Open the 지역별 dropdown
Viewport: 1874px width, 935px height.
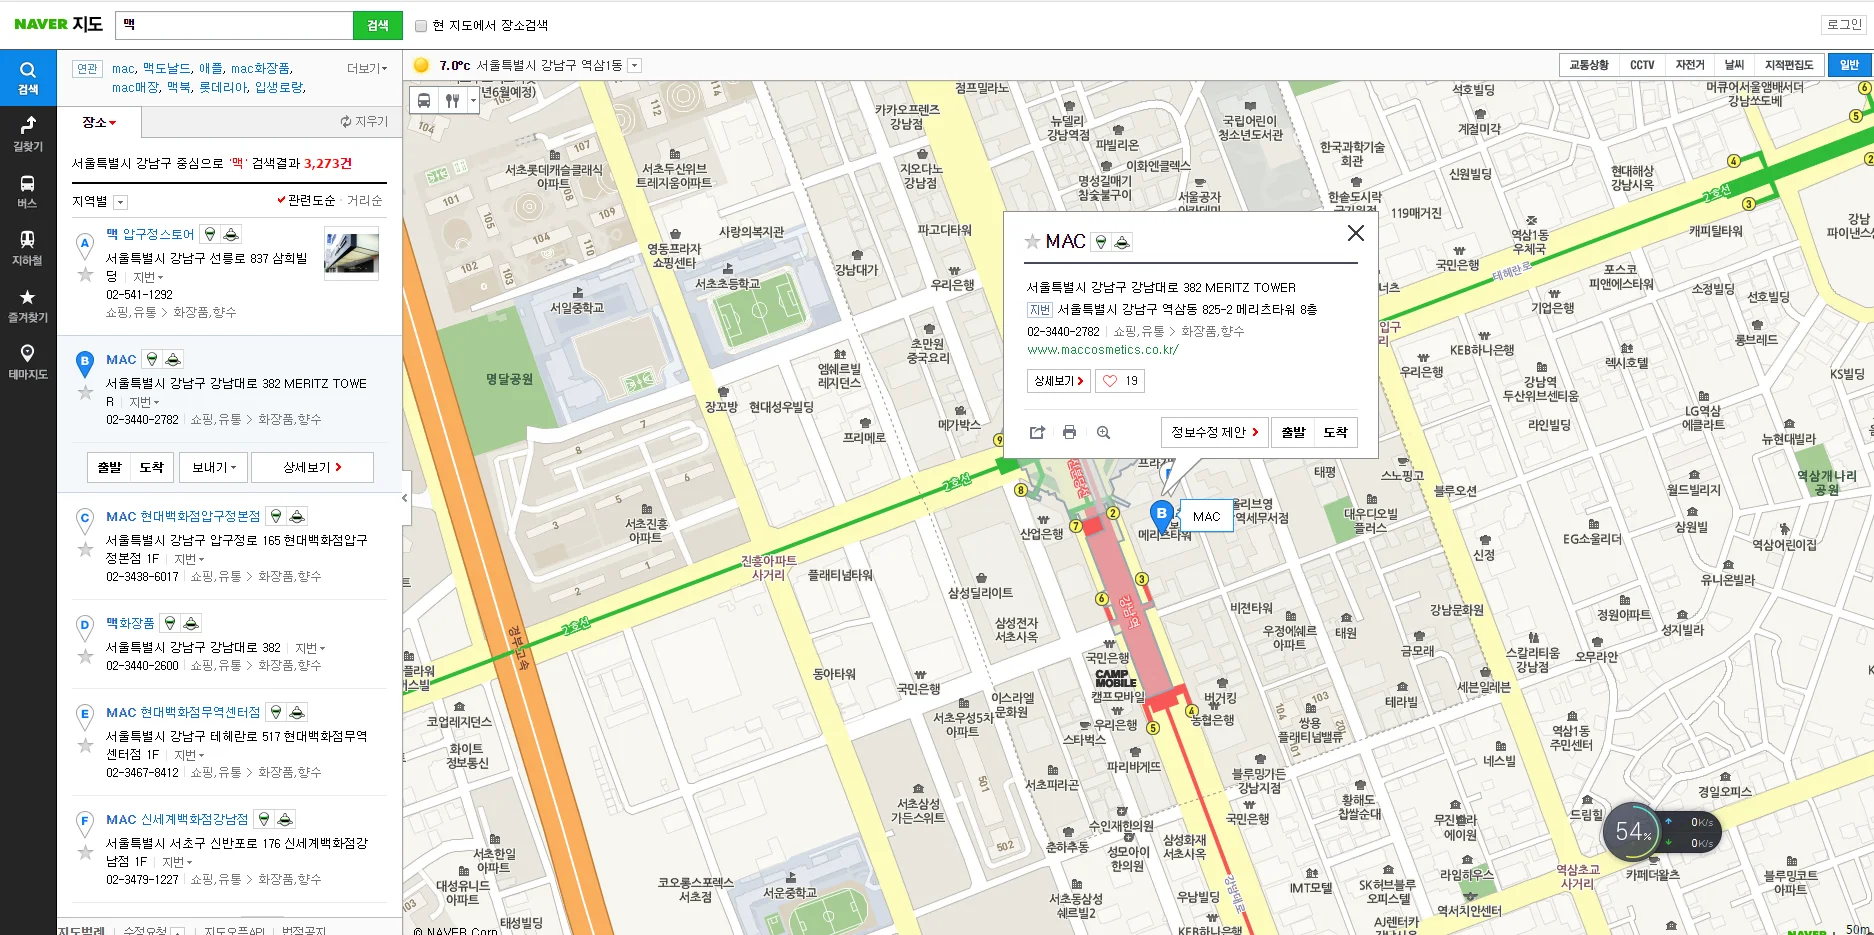tap(120, 201)
